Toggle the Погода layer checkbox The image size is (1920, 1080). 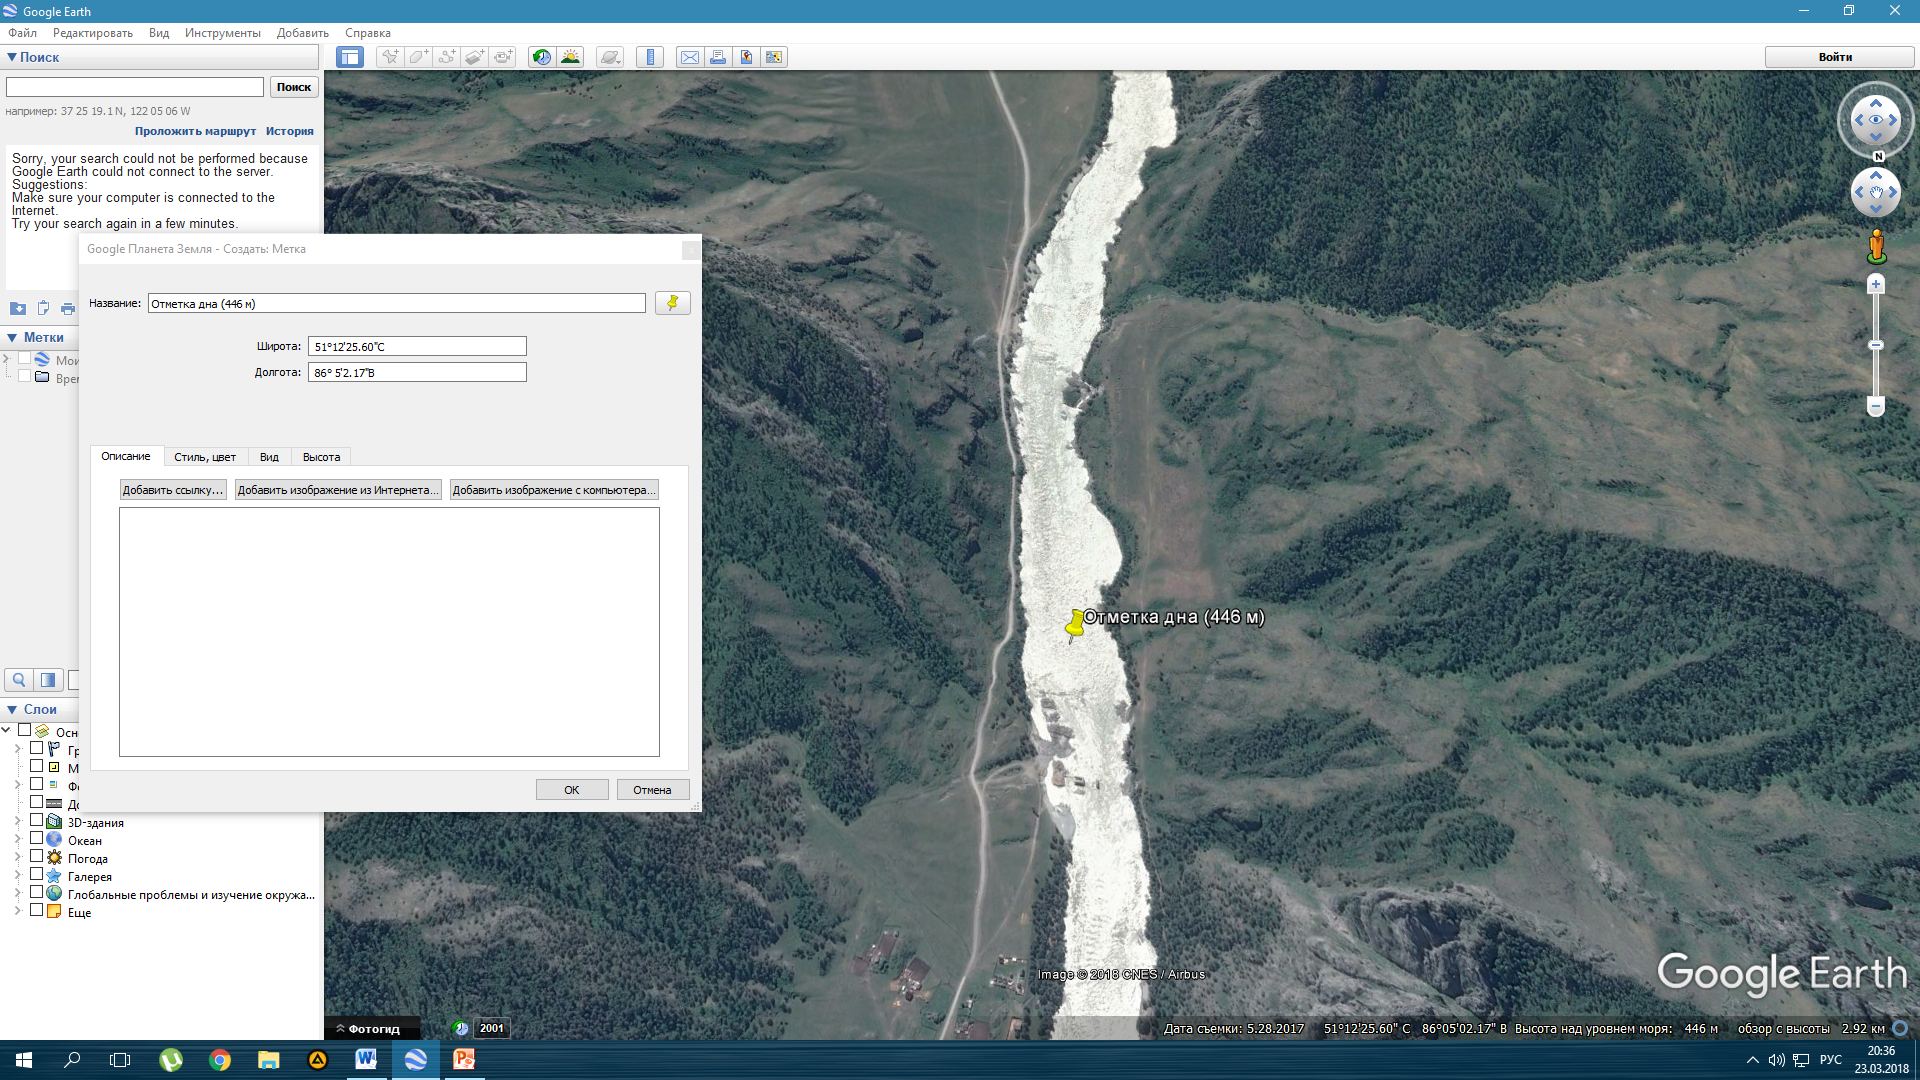click(x=36, y=857)
